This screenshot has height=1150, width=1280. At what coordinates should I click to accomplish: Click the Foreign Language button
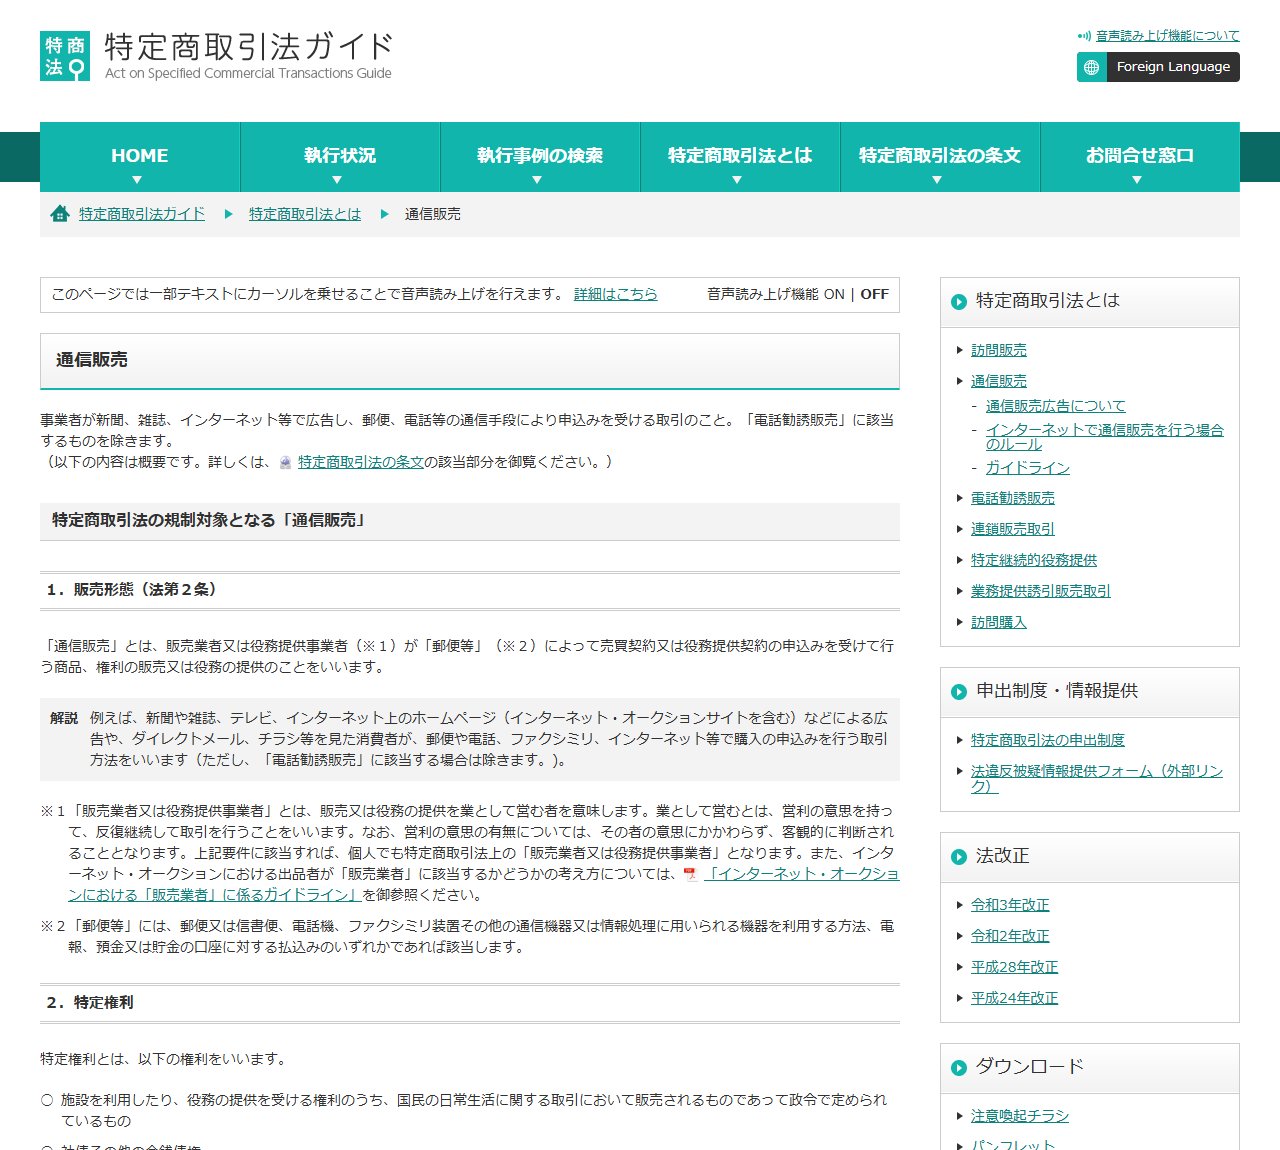click(x=1158, y=67)
